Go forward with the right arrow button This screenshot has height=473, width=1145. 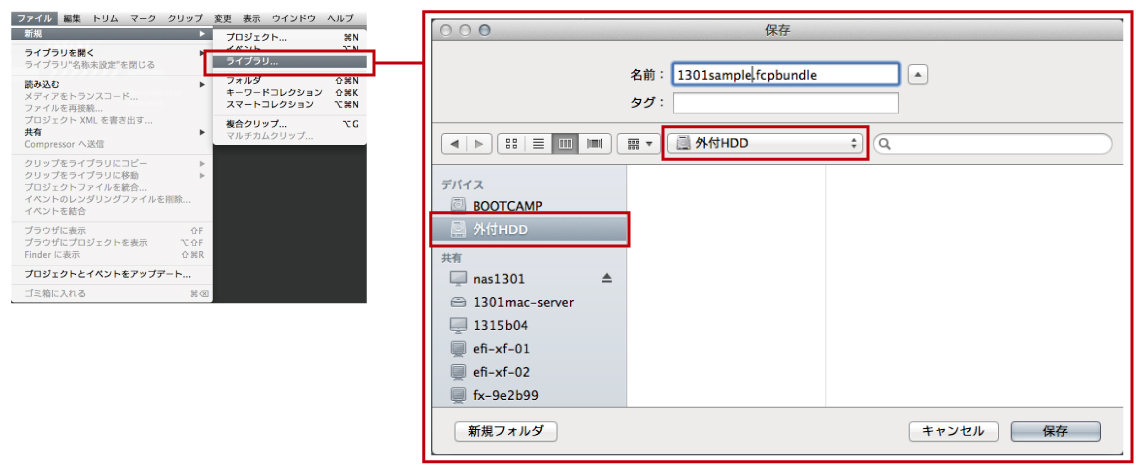pyautogui.click(x=479, y=144)
